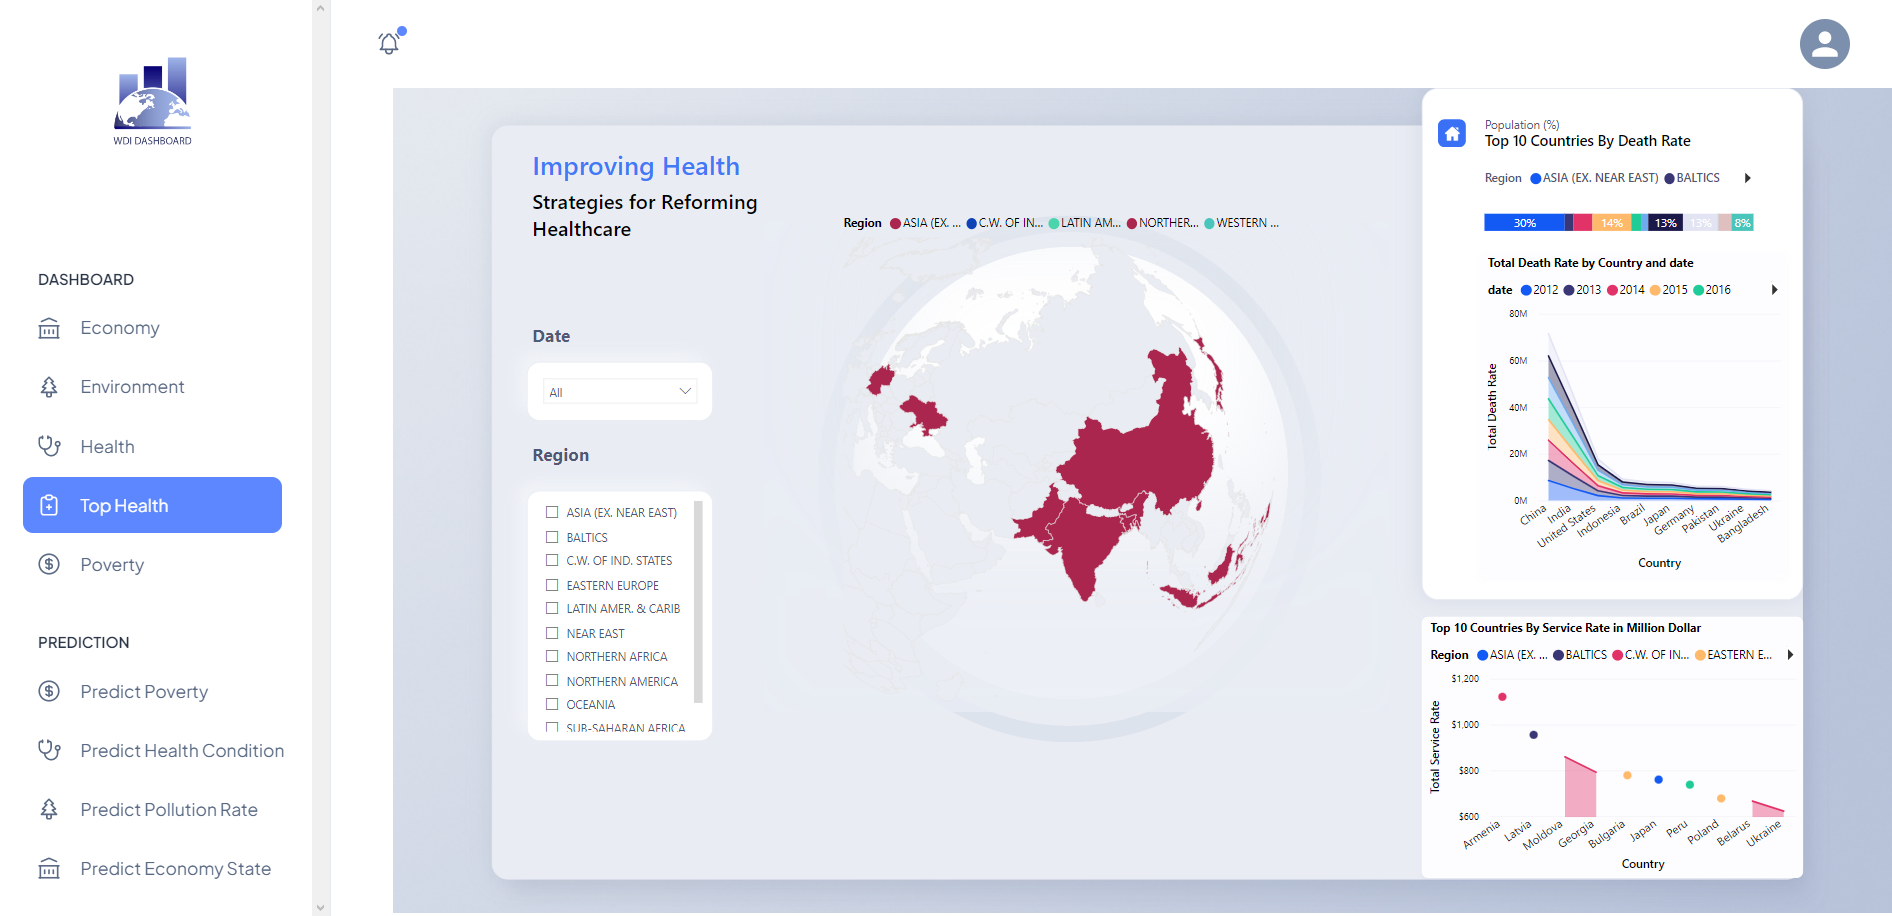Select the Economy dashboard icon
Viewport: 1892px width, 916px height.
[49, 327]
